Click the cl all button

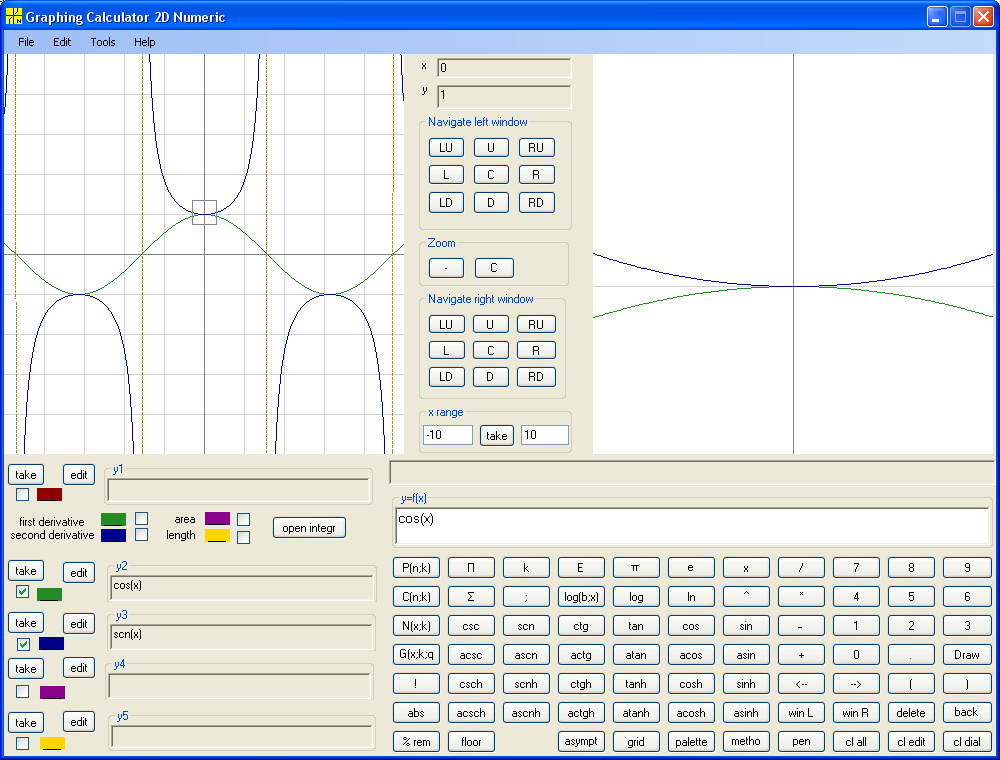point(856,742)
